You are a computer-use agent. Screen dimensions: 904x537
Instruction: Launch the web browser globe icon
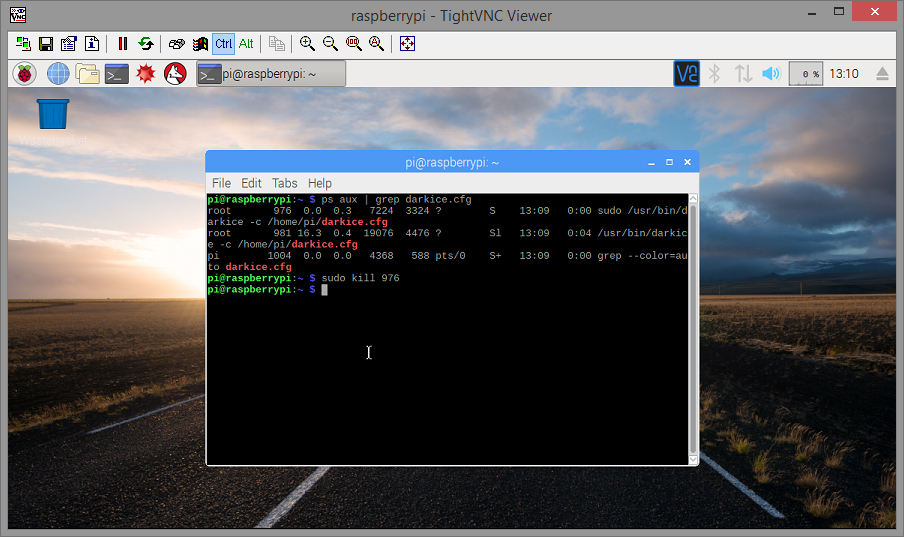(x=58, y=74)
